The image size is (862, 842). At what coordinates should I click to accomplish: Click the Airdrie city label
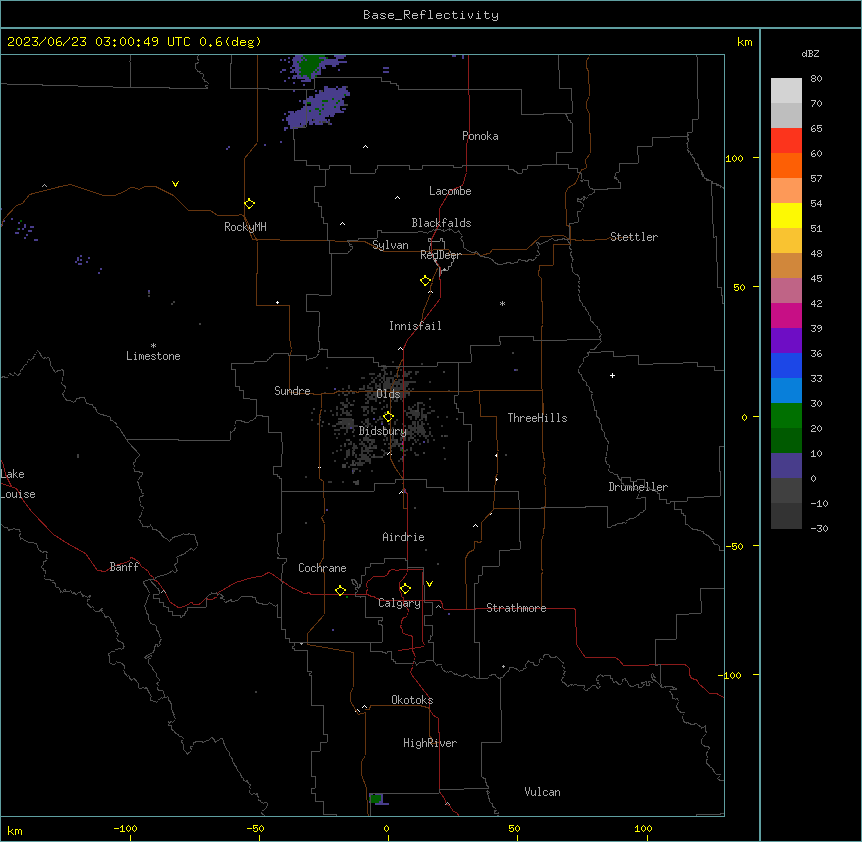(404, 537)
